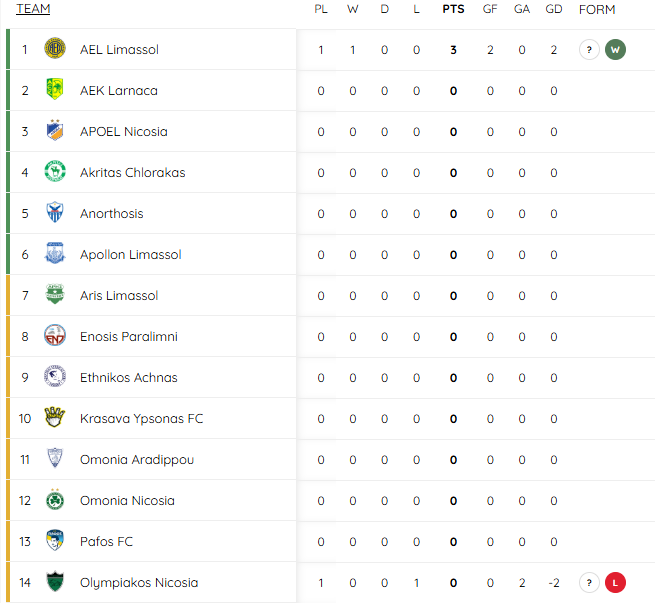Click the Olympiakos Nicosia club crest
The height and width of the screenshot is (603, 655).
tap(55, 581)
